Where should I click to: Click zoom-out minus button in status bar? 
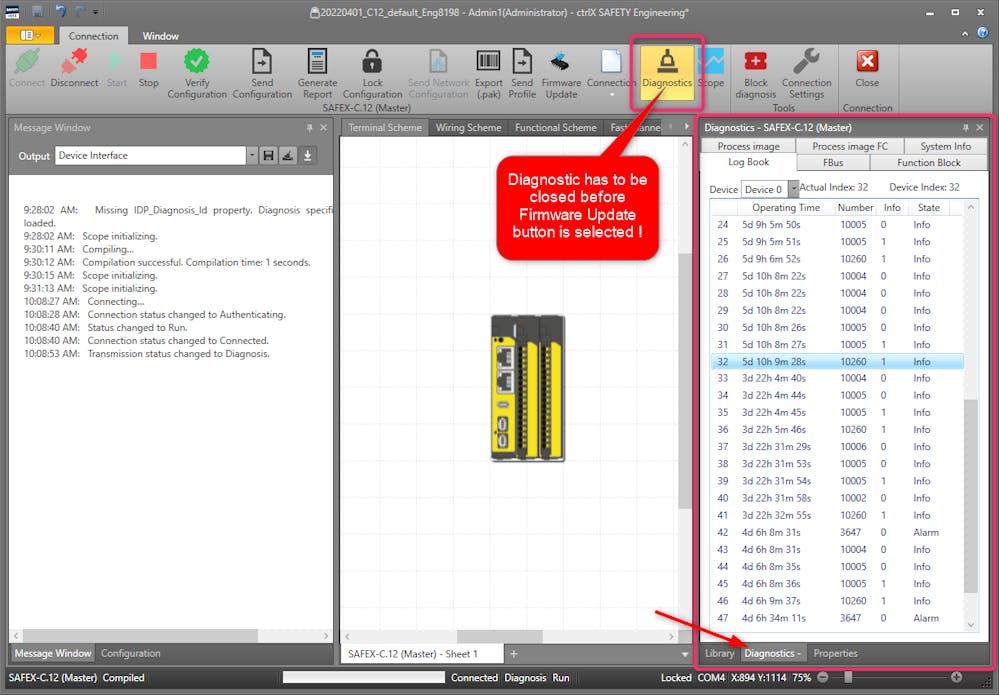(x=823, y=677)
